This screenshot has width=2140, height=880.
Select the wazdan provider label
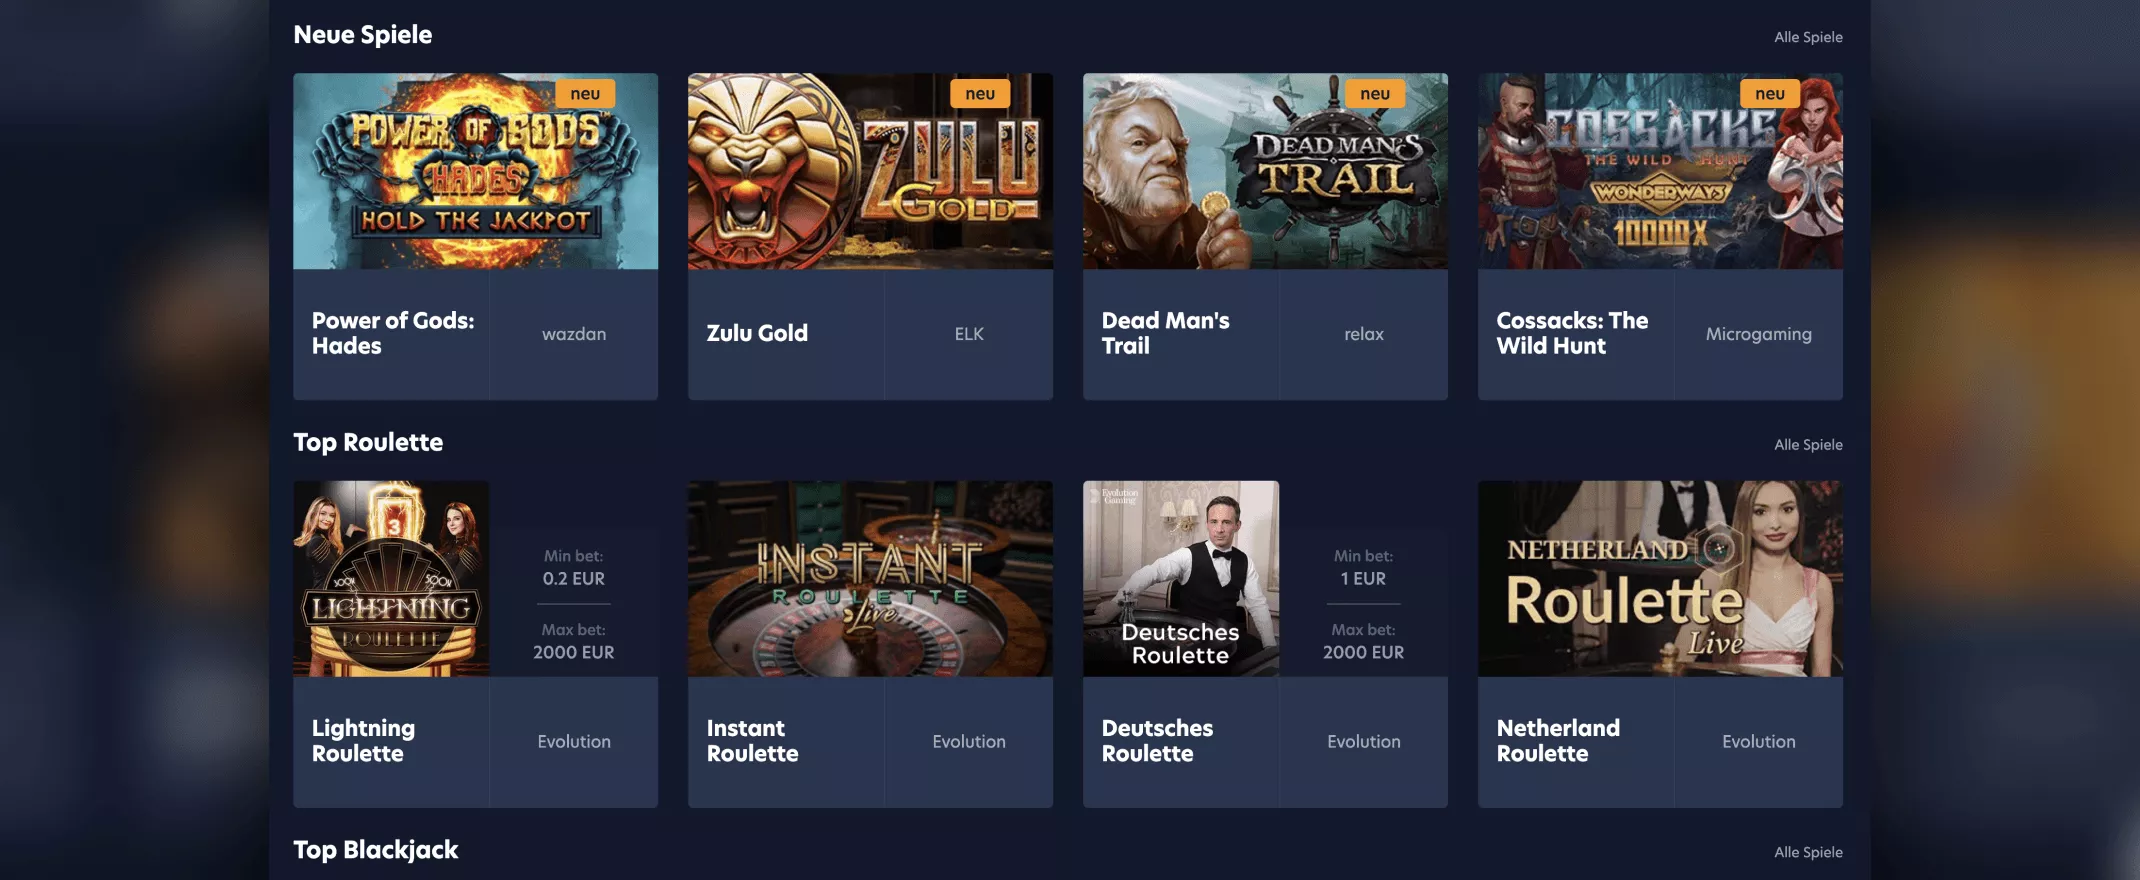click(574, 334)
